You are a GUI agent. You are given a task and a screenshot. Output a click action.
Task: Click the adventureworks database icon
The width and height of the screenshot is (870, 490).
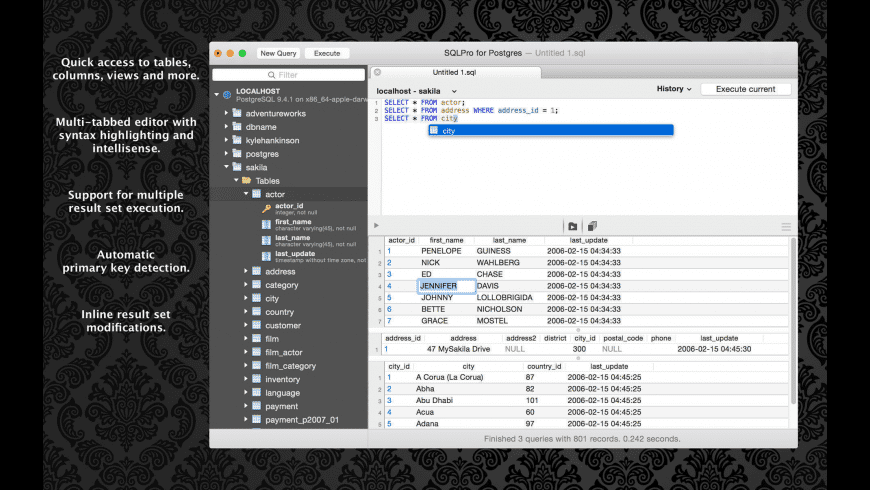click(237, 113)
